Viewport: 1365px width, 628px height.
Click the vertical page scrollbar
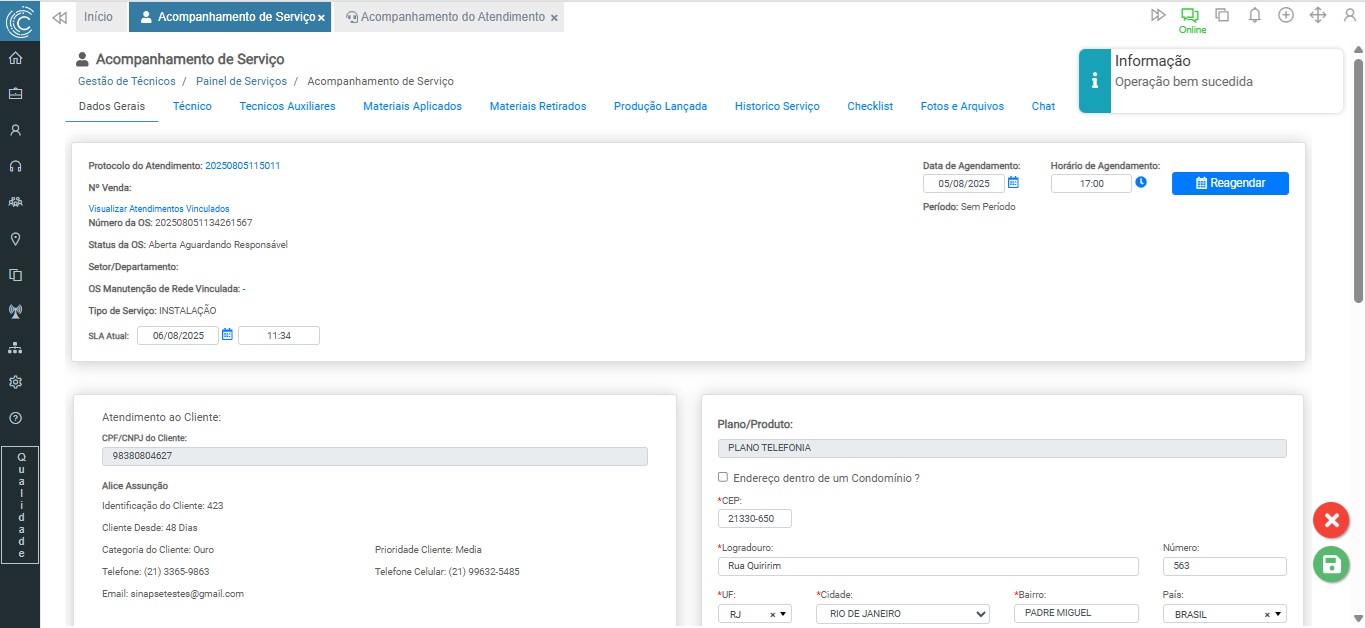click(1358, 180)
